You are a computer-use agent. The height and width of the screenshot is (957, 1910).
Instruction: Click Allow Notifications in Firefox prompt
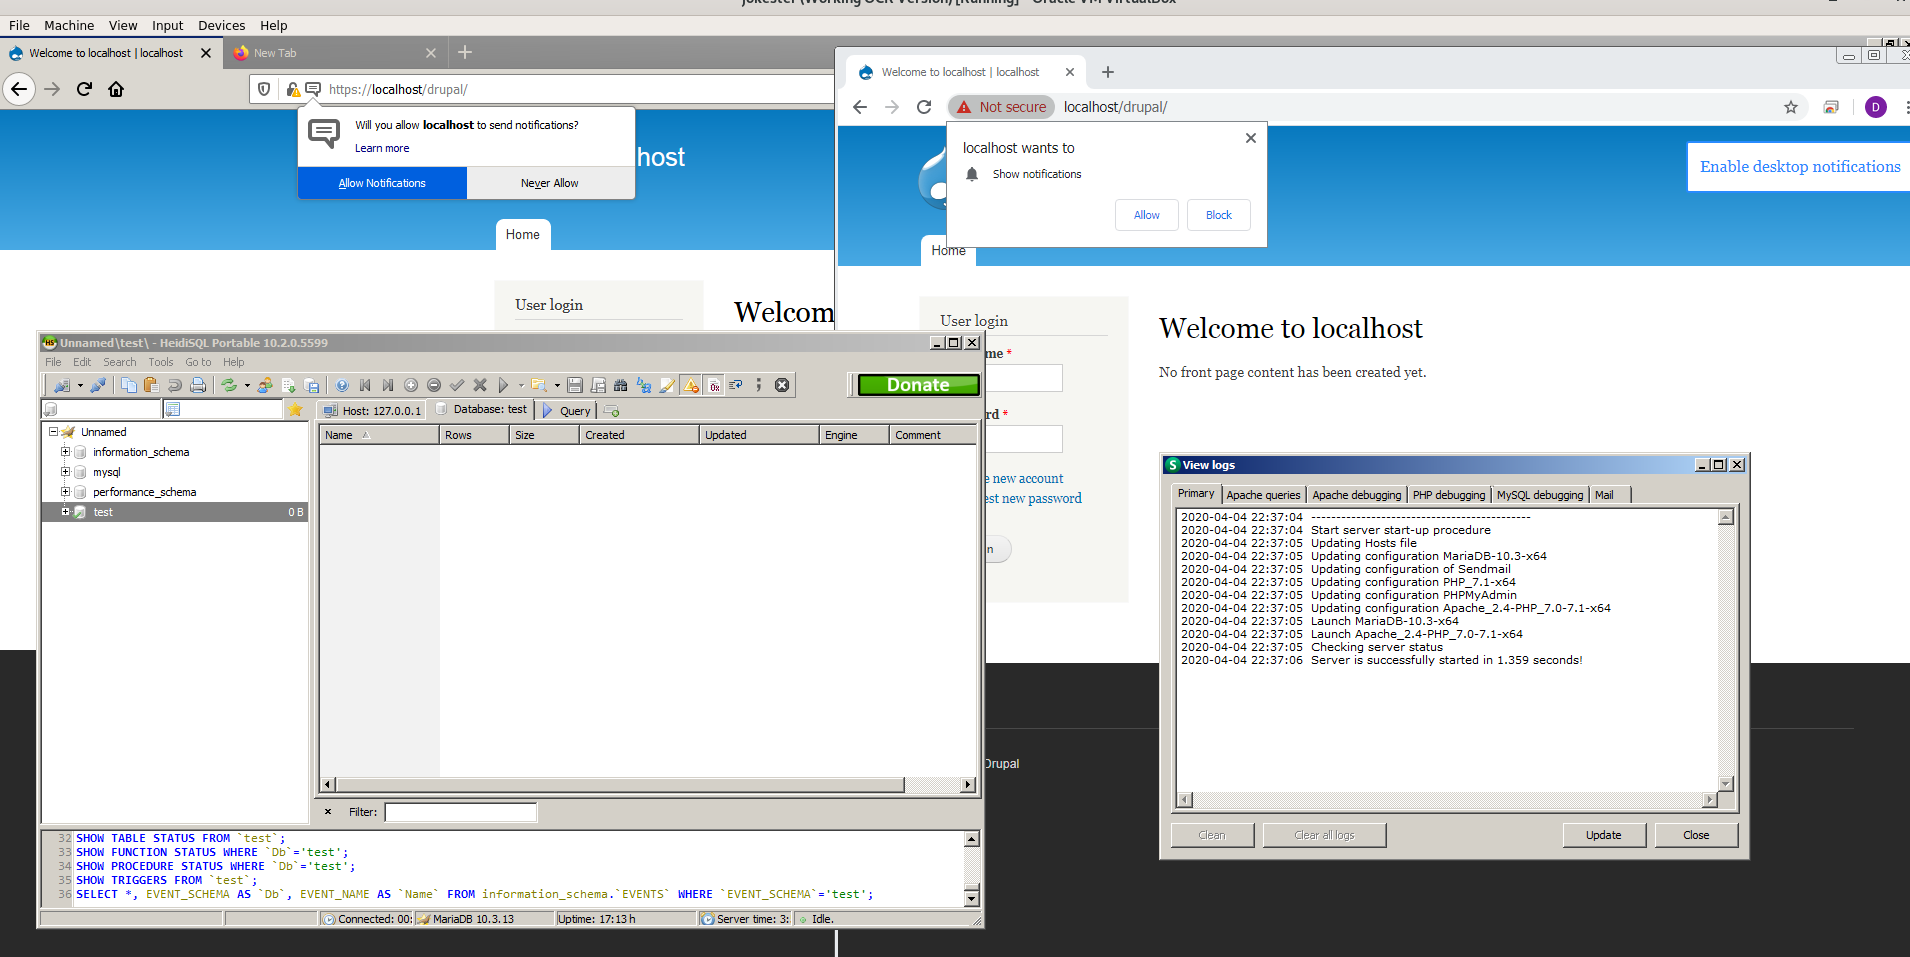point(382,183)
